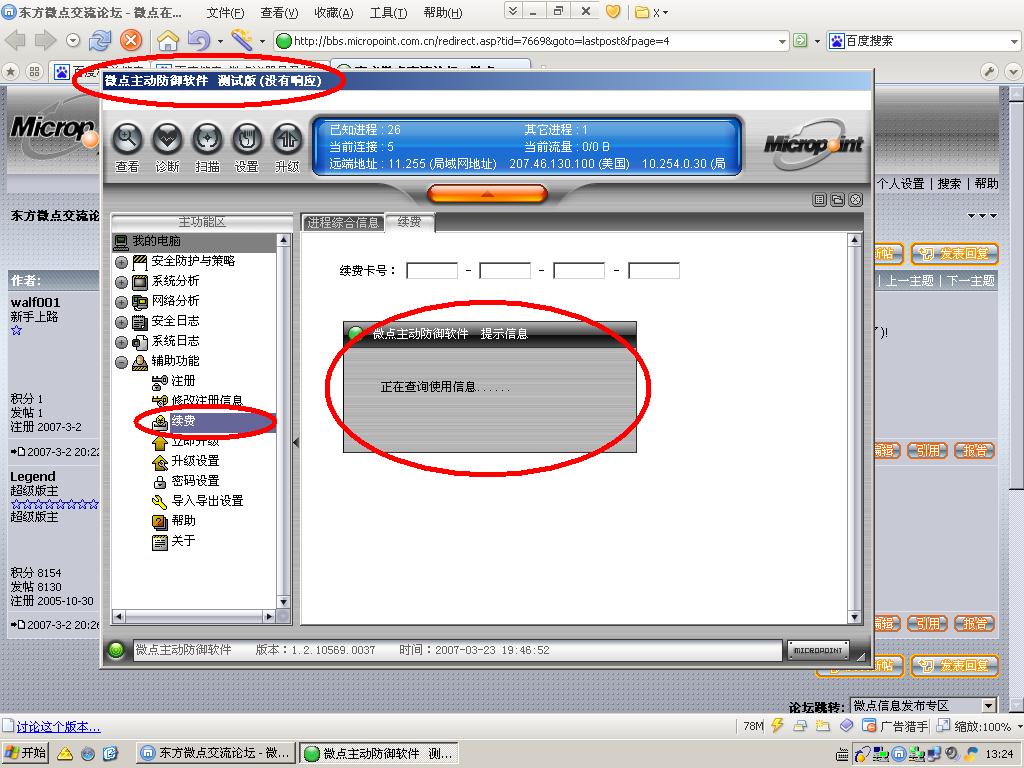Expand the 系统日志 node
This screenshot has height=768, width=1024.
(x=121, y=342)
